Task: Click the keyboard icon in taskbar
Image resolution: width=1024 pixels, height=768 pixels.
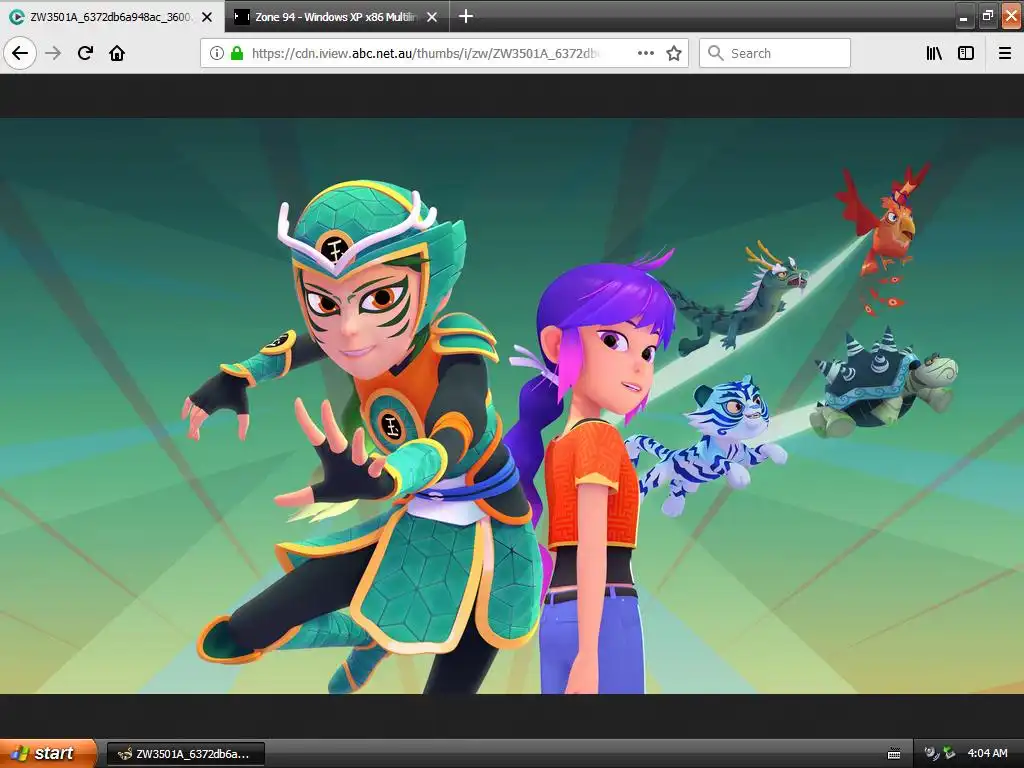Action: point(894,754)
